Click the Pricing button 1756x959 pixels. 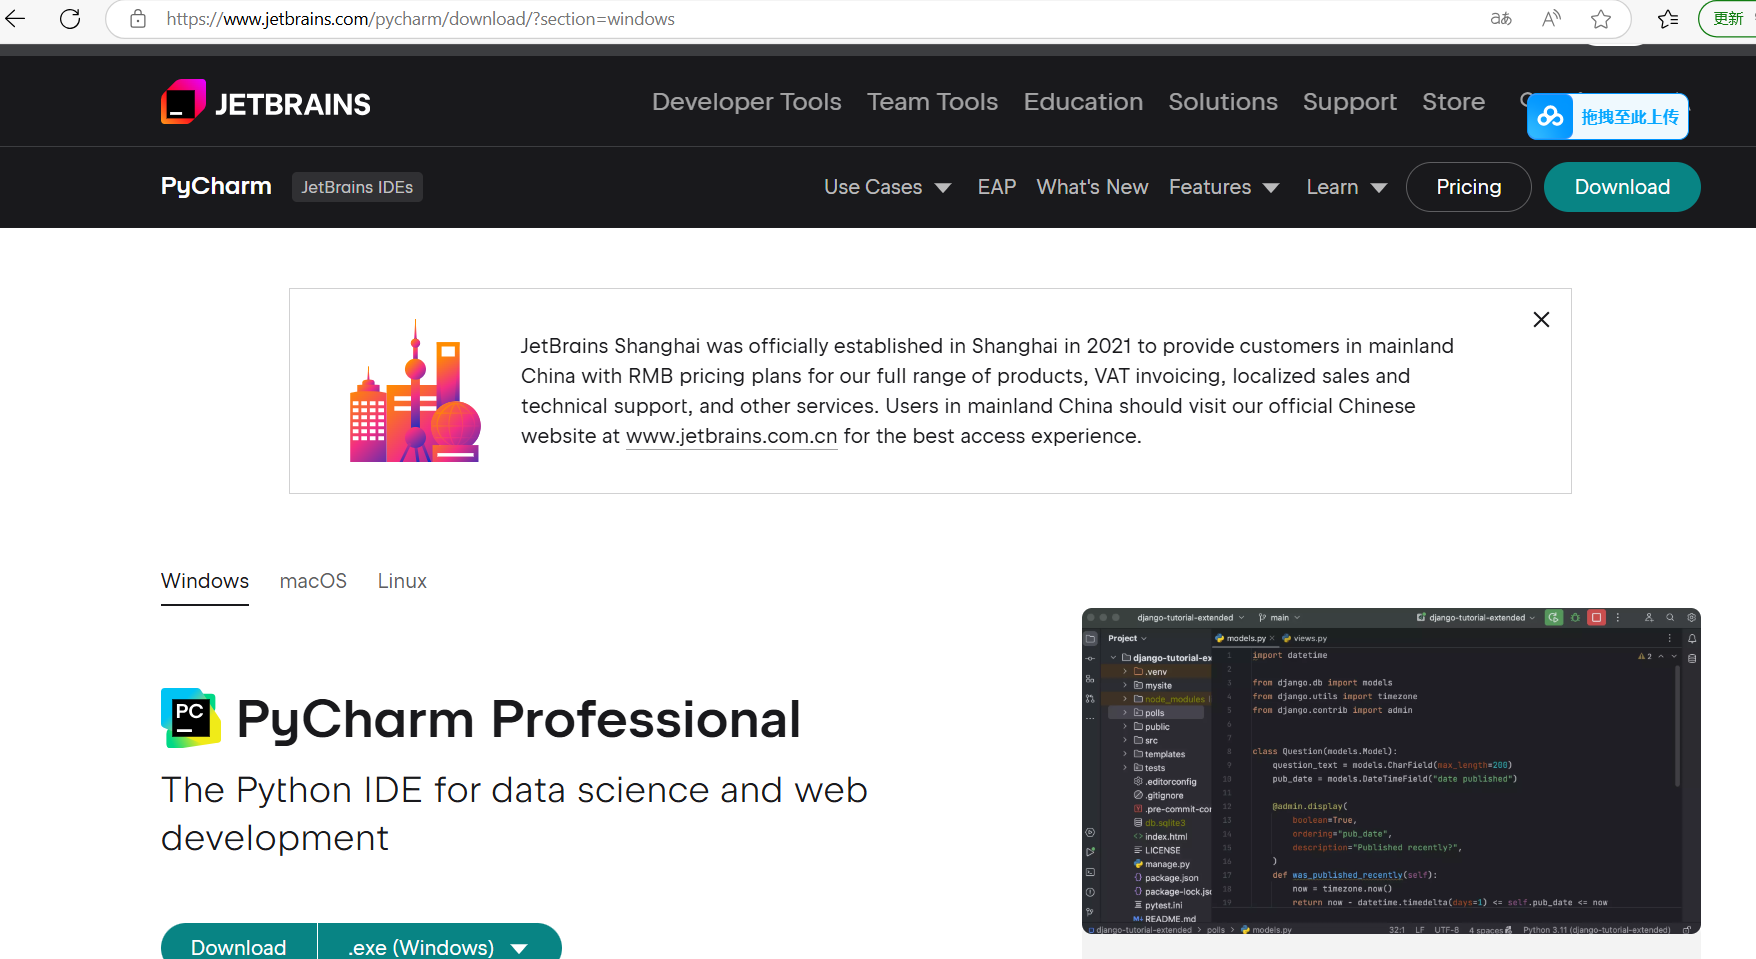coord(1468,187)
